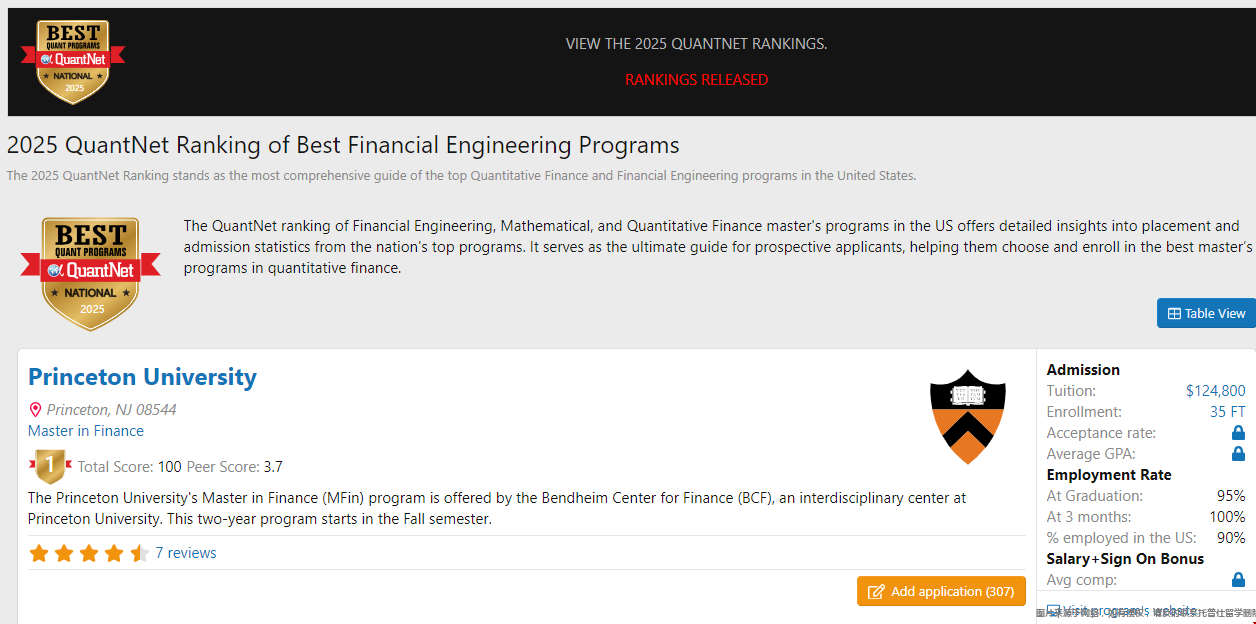The width and height of the screenshot is (1256, 624).
Task: Open the Master in Finance program link
Action: tap(86, 431)
